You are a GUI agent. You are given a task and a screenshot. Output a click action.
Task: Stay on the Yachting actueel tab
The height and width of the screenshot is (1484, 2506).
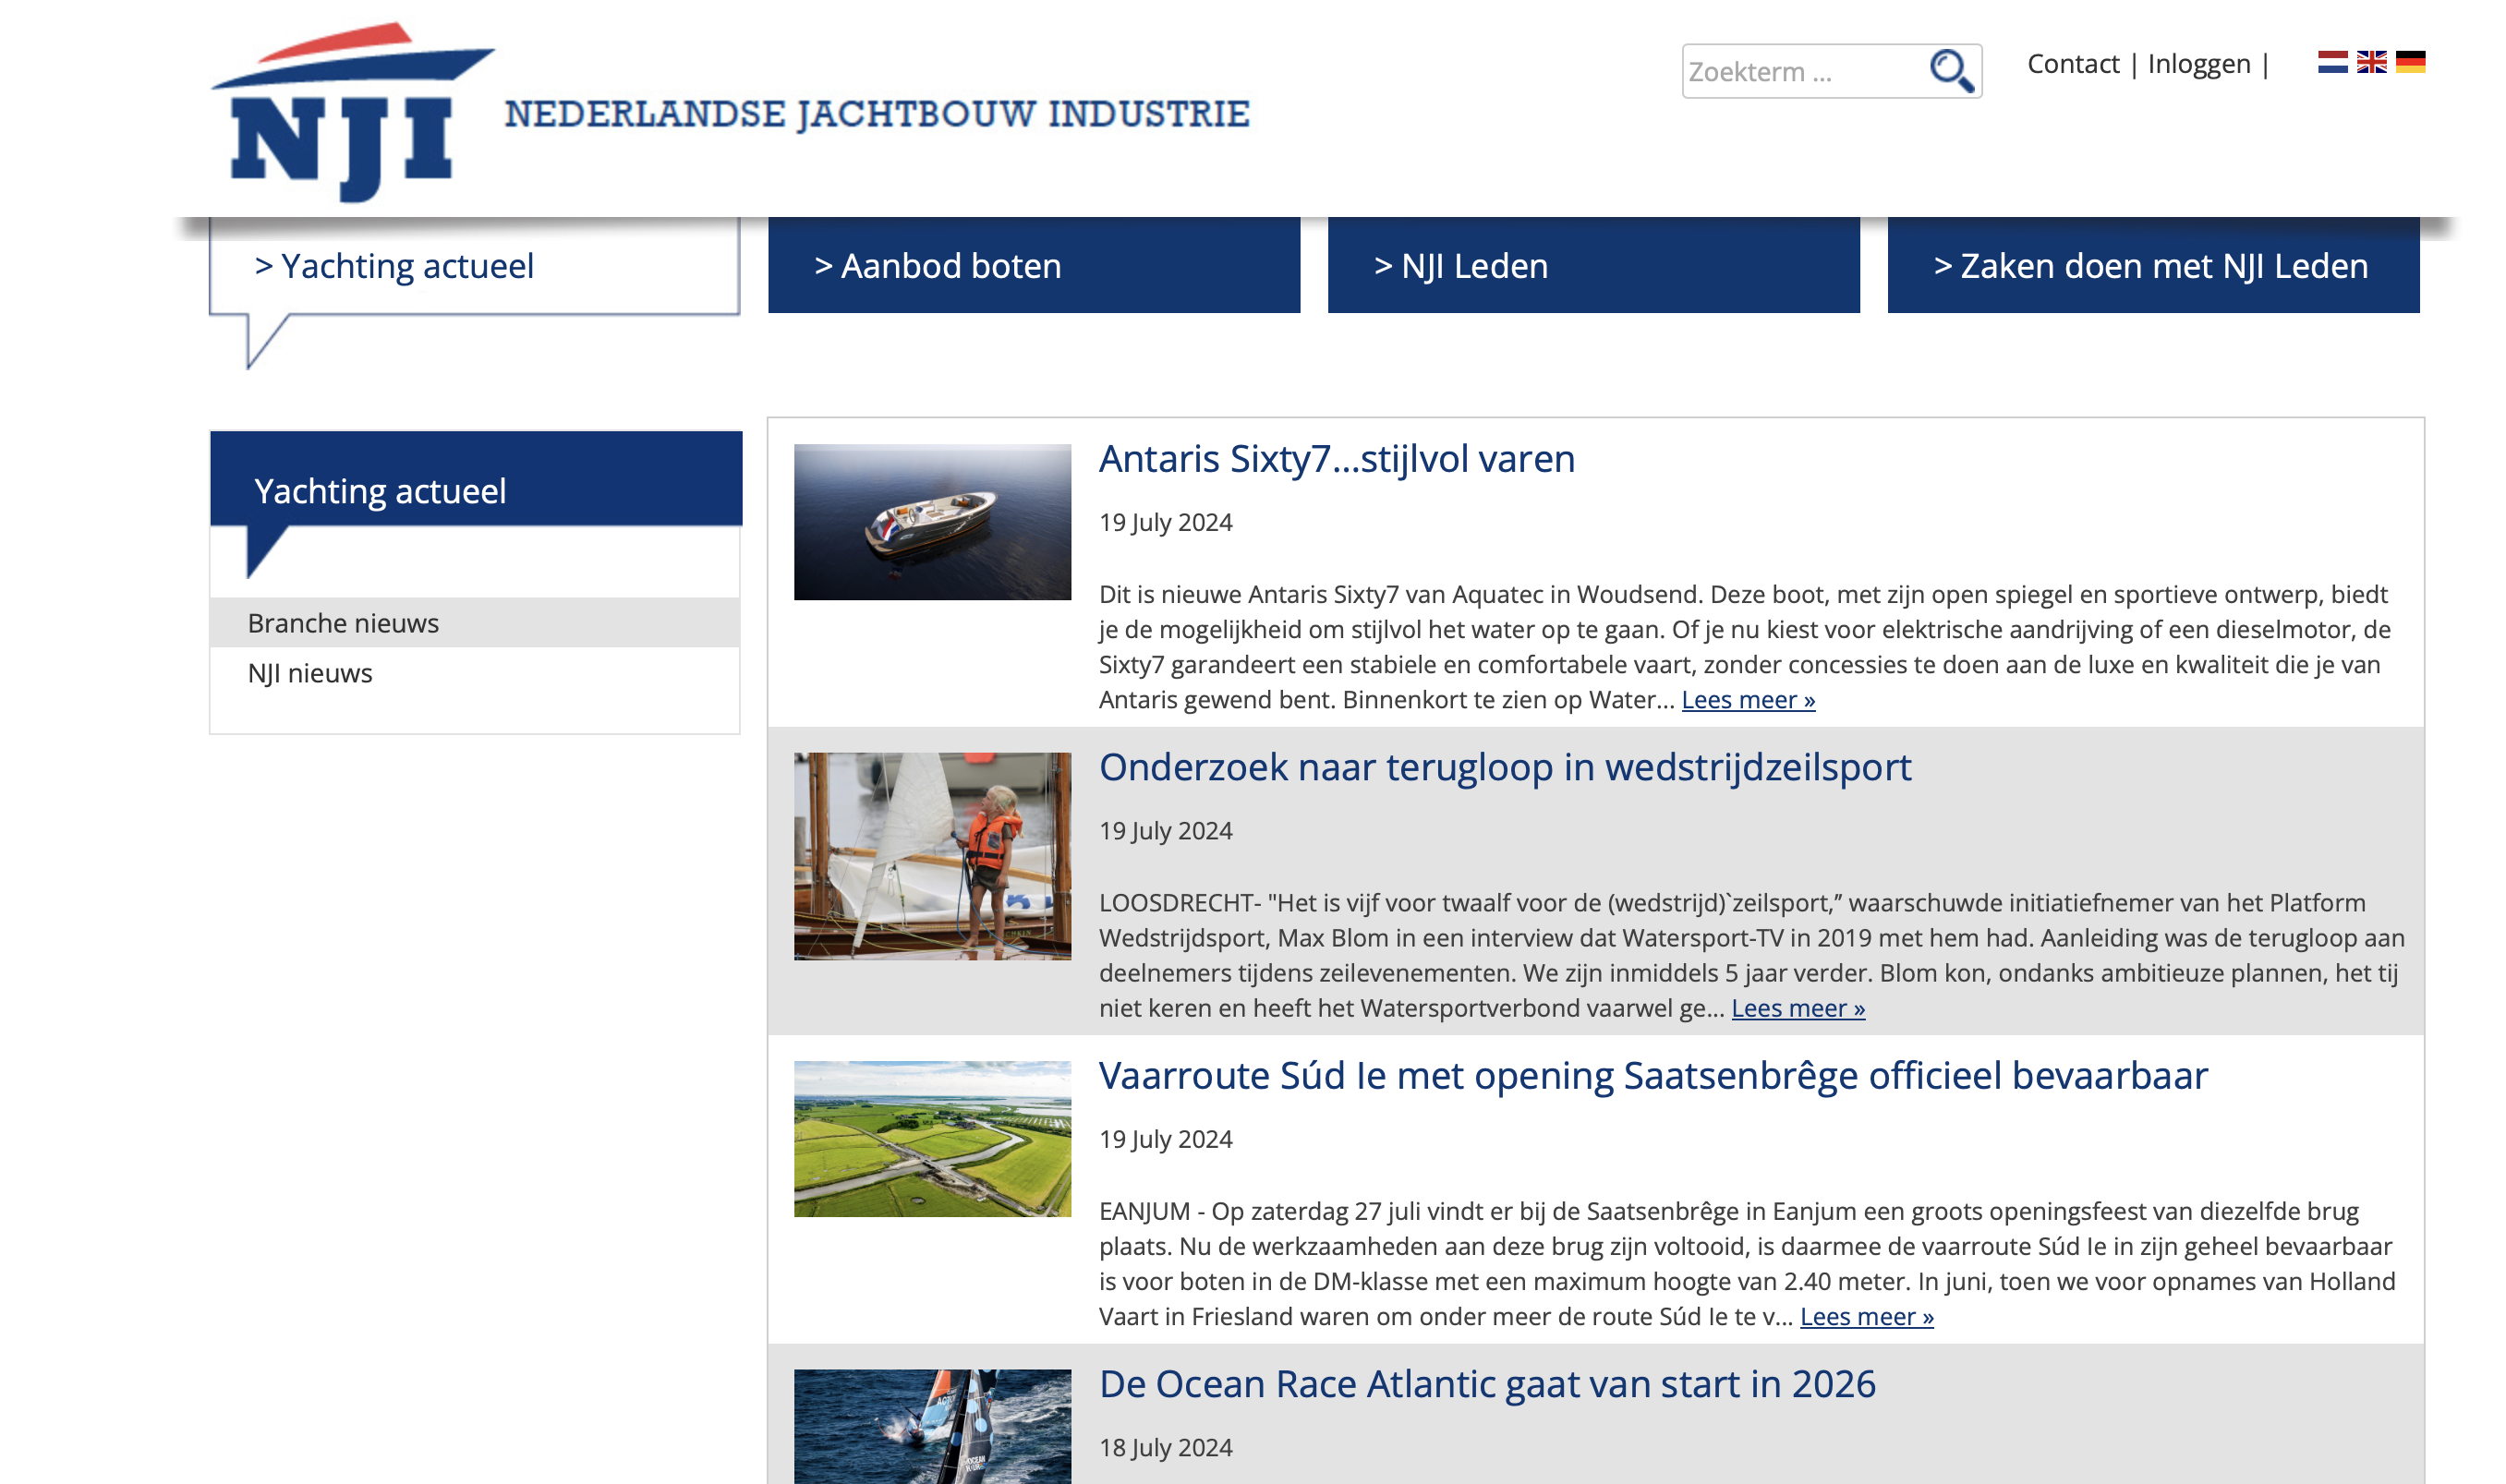pyautogui.click(x=395, y=265)
